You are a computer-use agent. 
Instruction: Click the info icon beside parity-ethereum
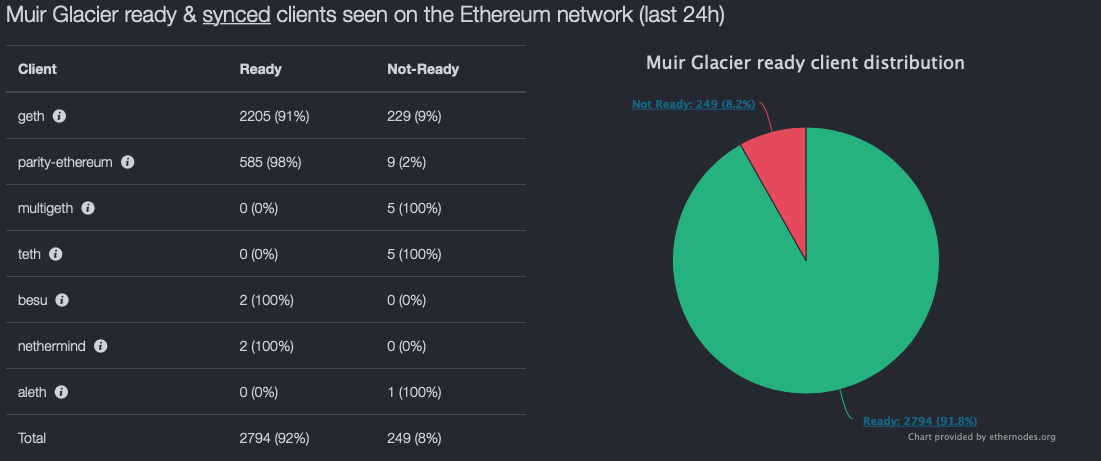click(x=127, y=162)
